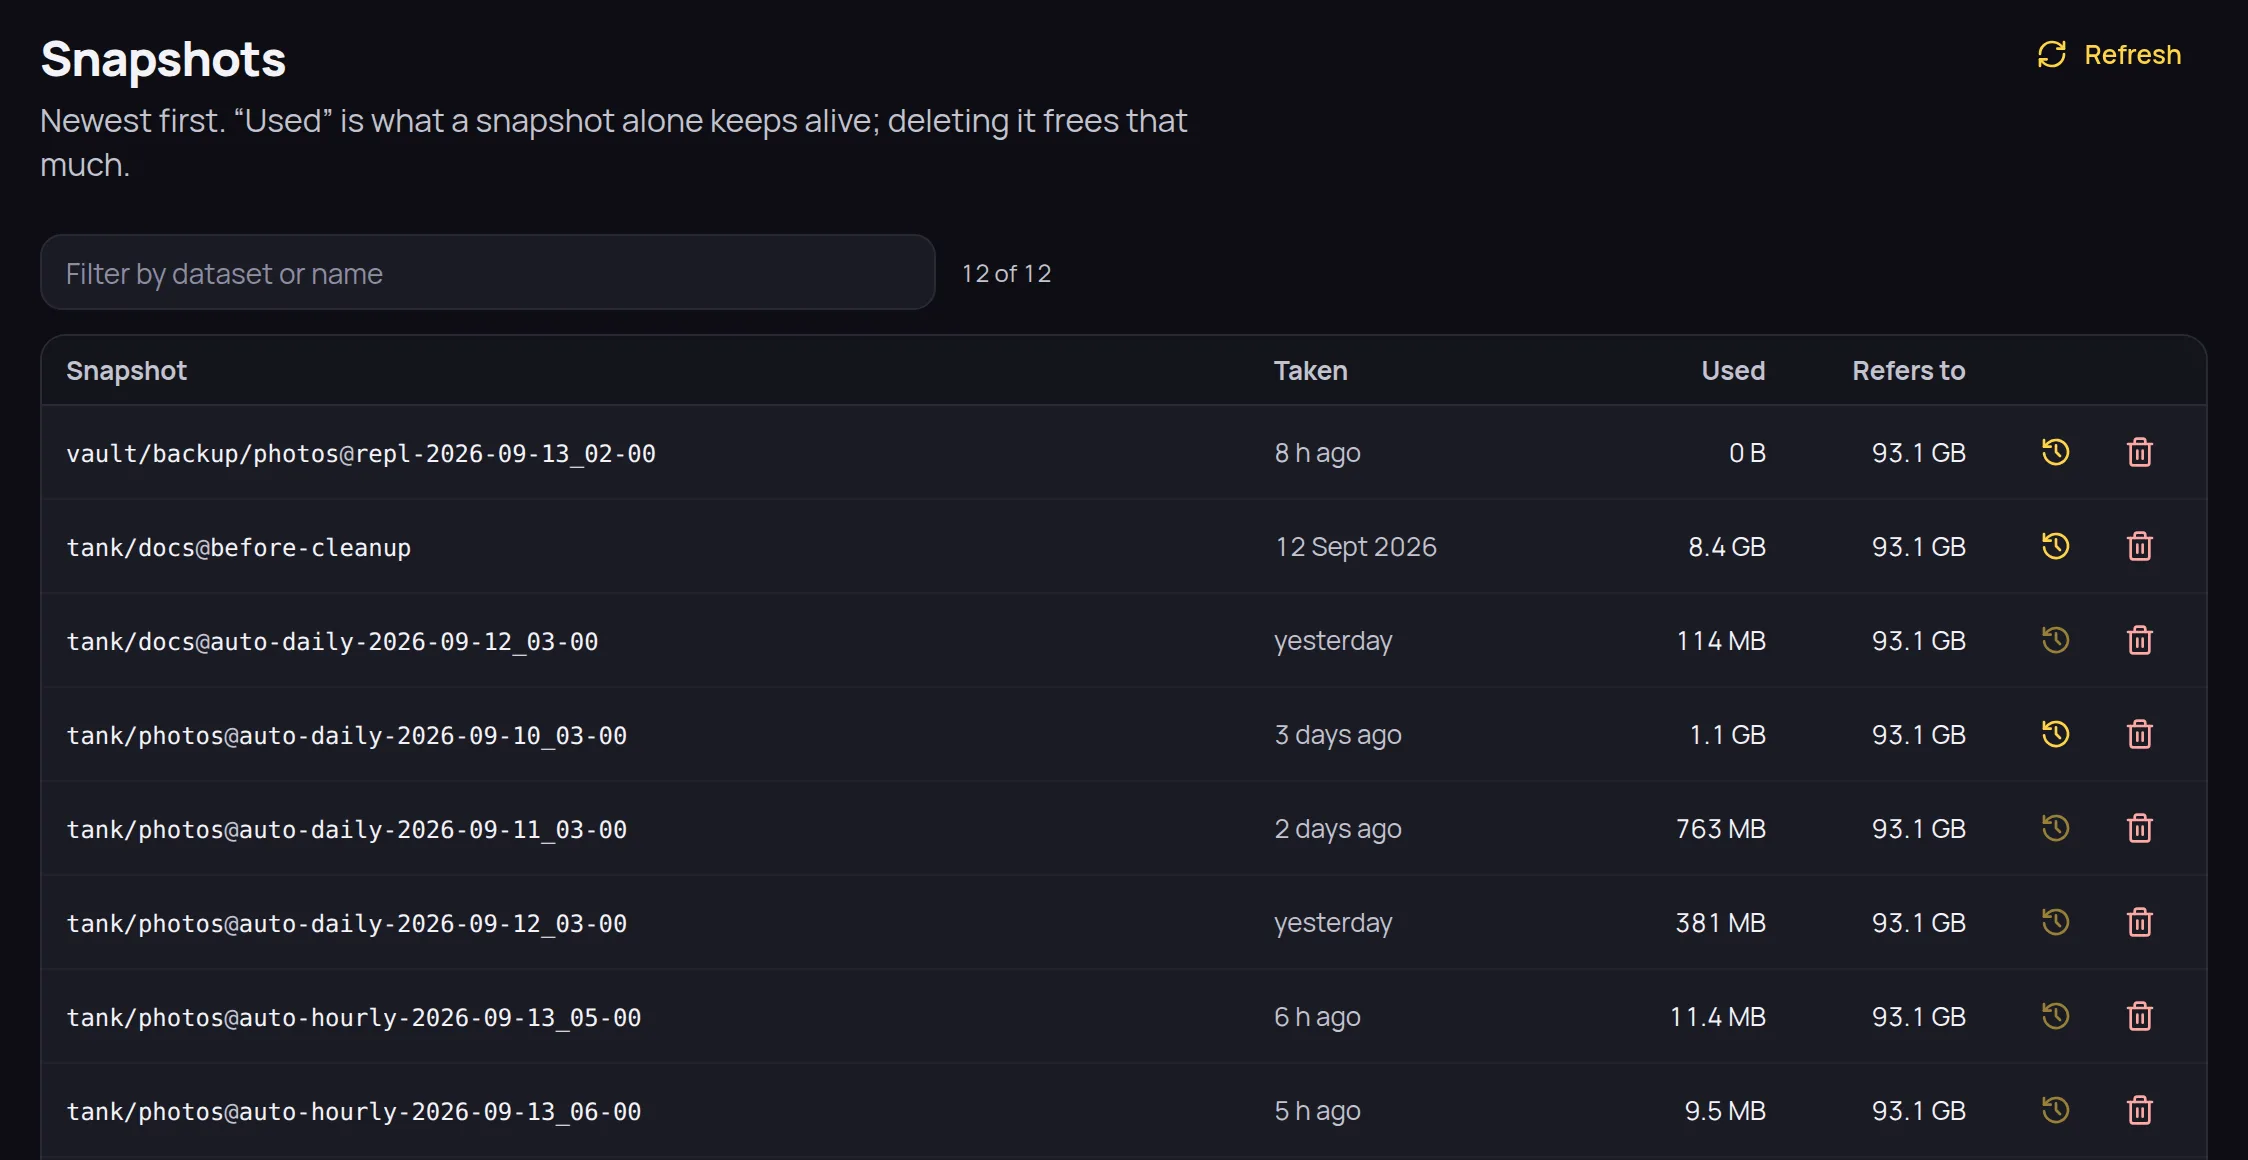Click the 0 B used value
Screen dimensions: 2248x1160
1747,453
